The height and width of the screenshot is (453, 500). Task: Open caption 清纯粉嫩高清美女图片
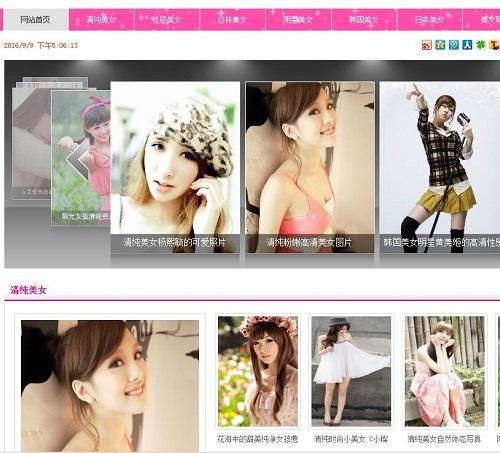(x=309, y=242)
